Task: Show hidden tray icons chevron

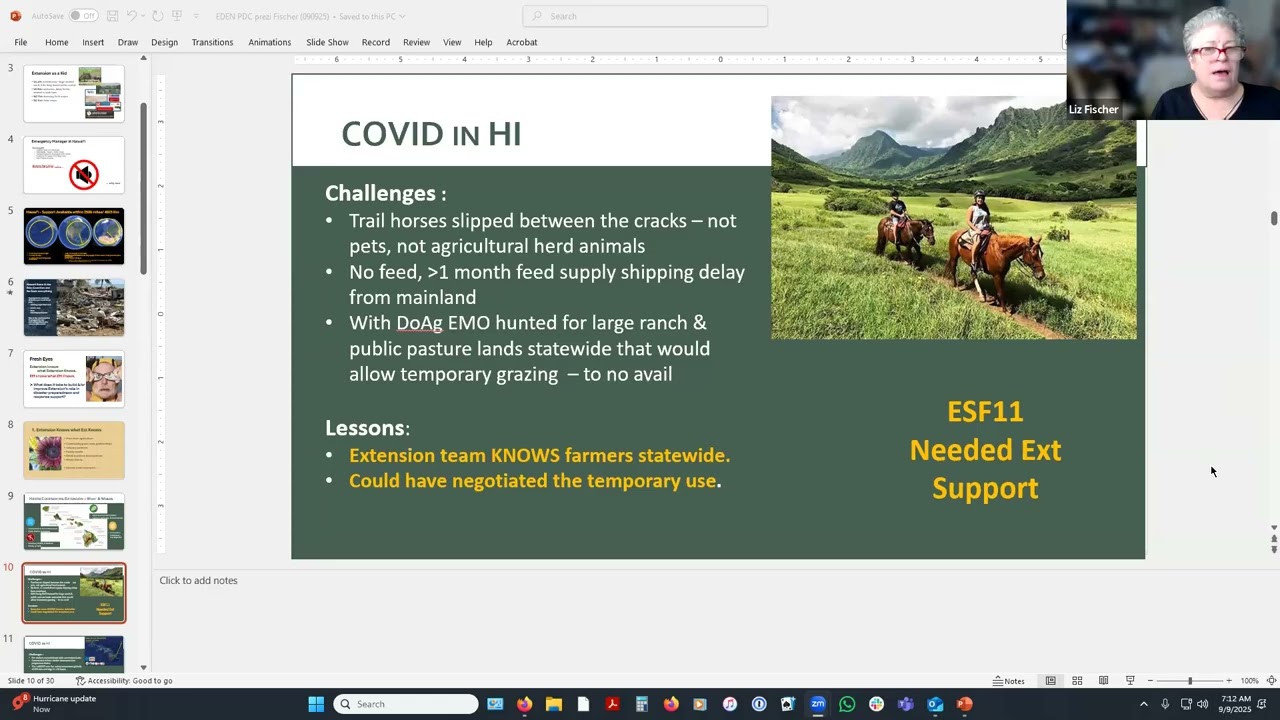Action: (x=1144, y=704)
